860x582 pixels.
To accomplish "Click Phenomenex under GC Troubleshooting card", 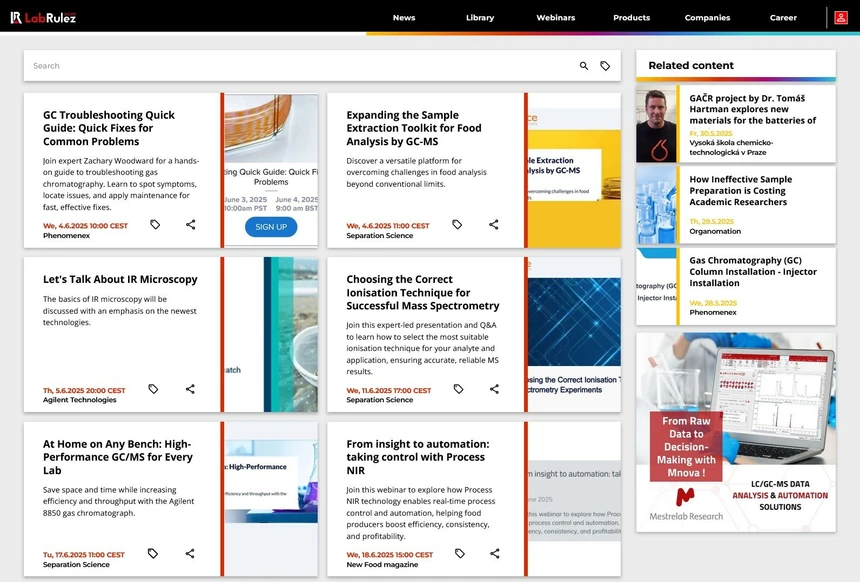I will click(66, 236).
